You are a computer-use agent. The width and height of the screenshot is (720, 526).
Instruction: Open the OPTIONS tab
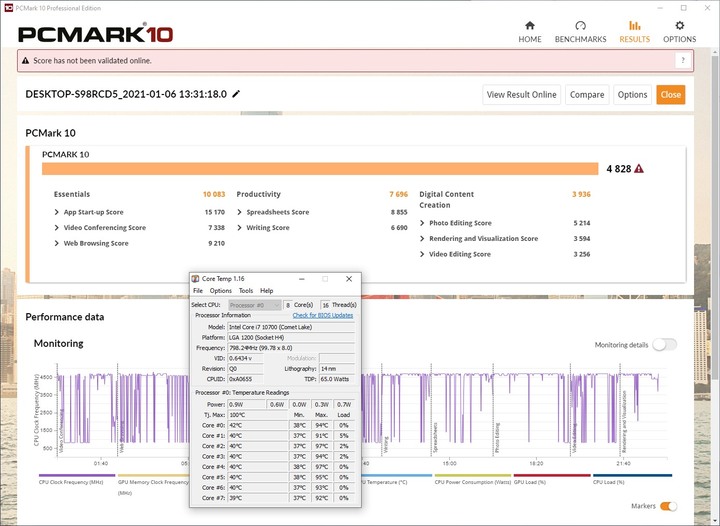[x=680, y=32]
